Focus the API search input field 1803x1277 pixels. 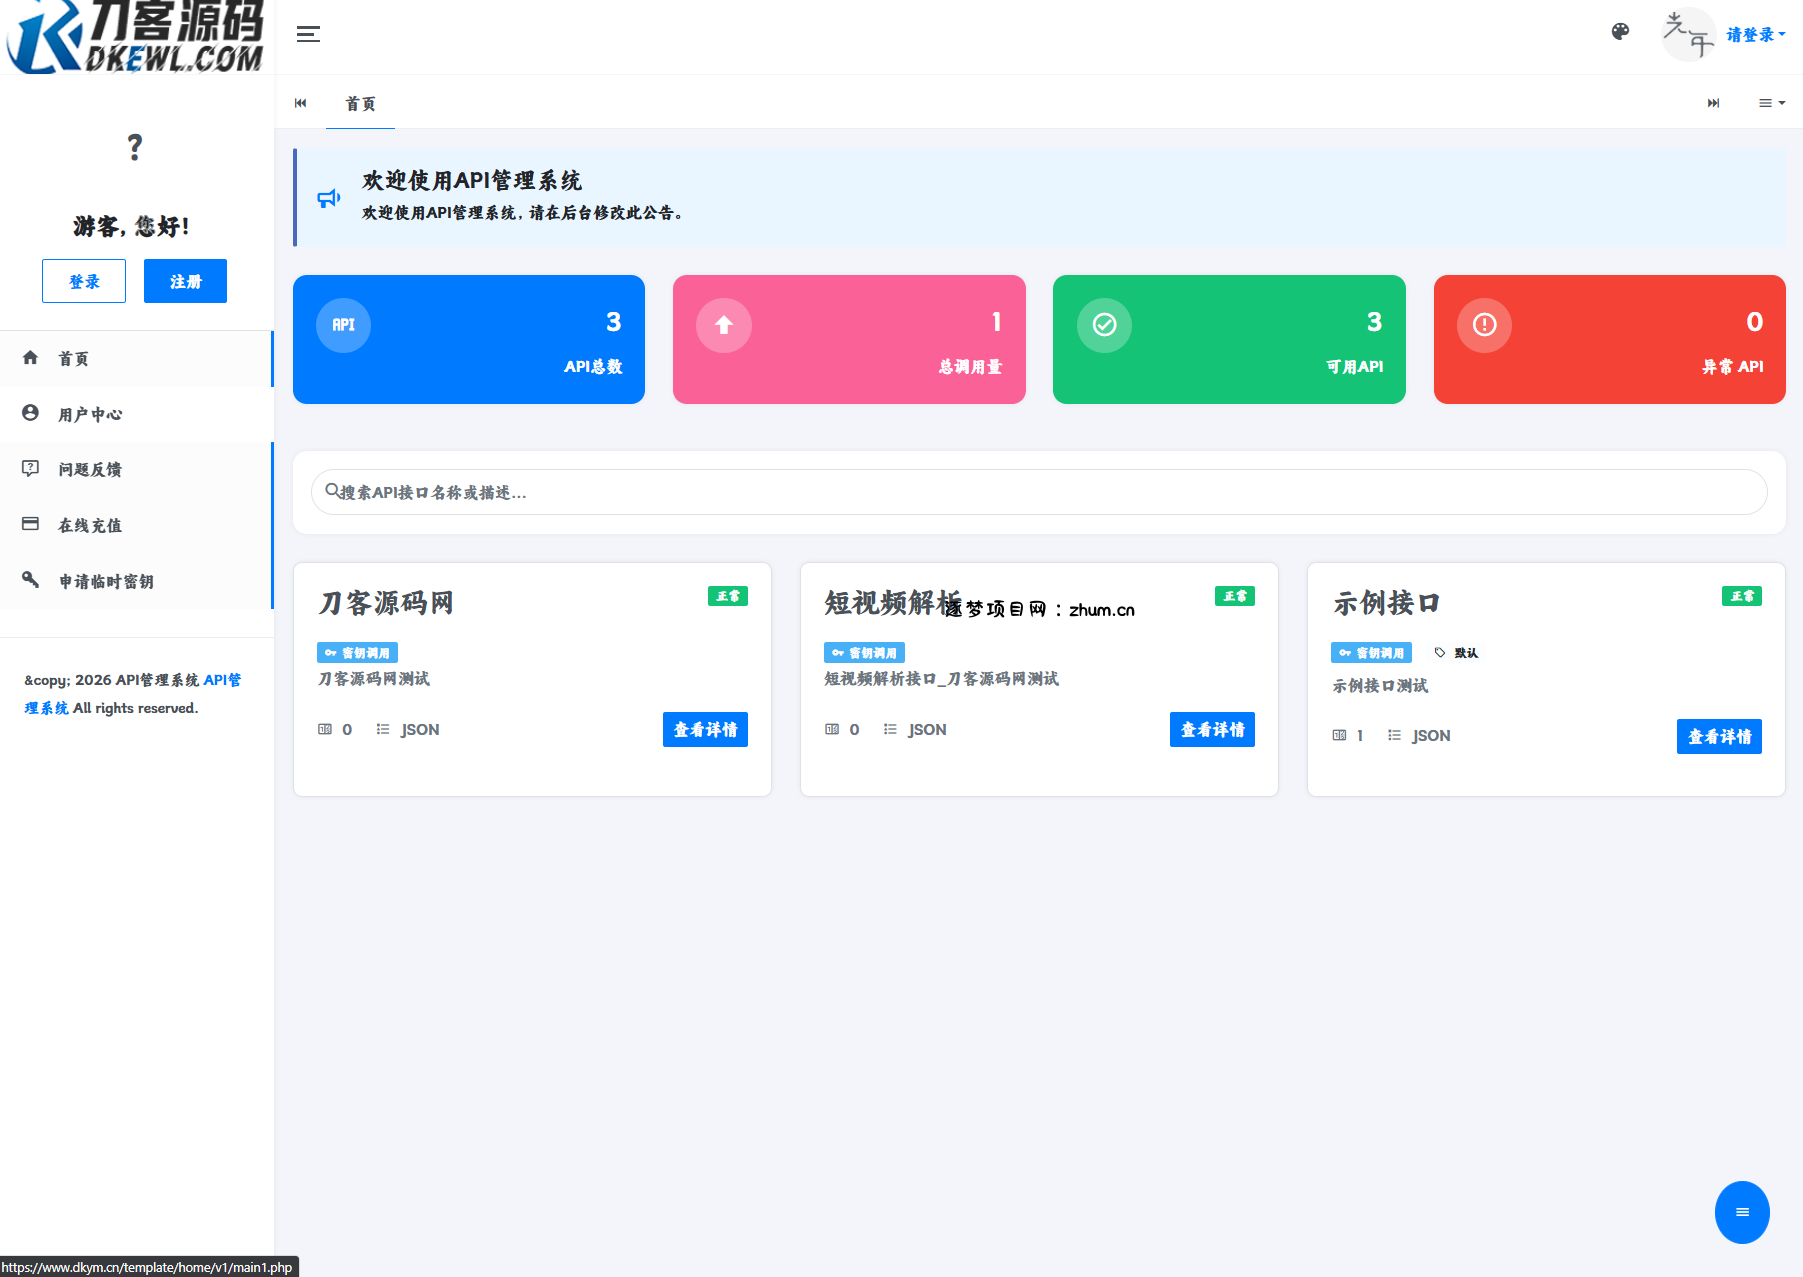click(x=1039, y=492)
